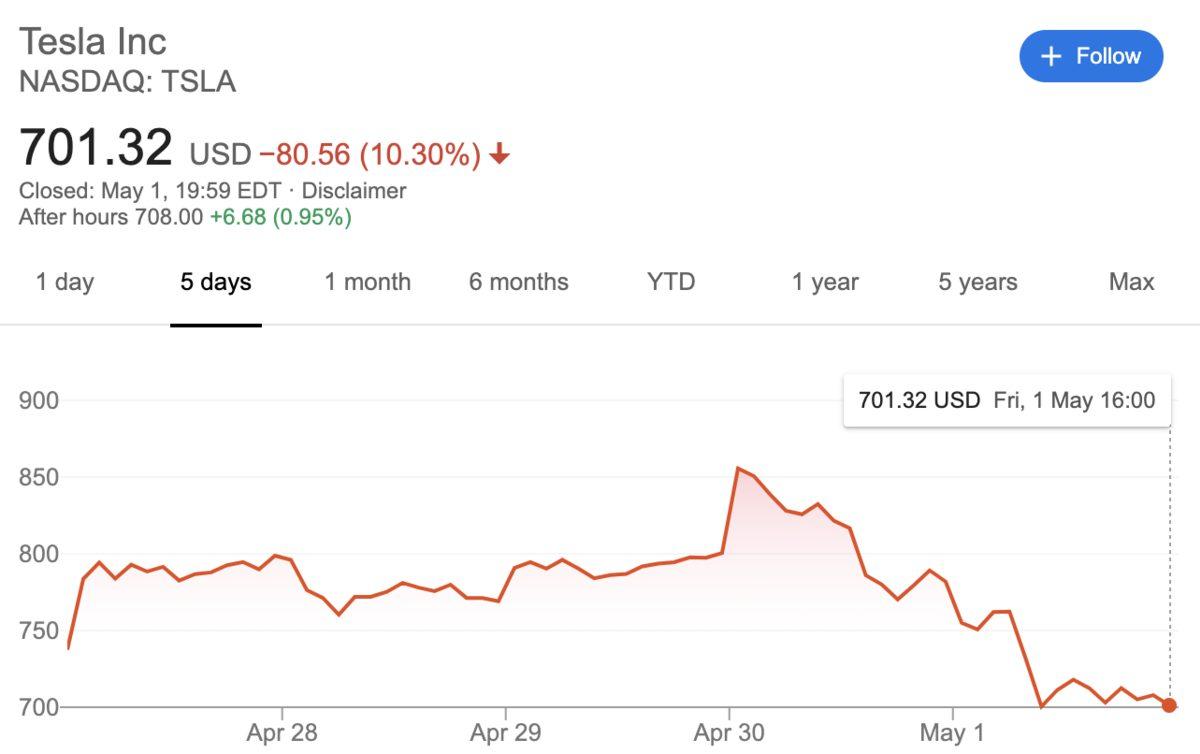The width and height of the screenshot is (1200, 754).
Task: Show the Max time range
Action: pos(1131,283)
